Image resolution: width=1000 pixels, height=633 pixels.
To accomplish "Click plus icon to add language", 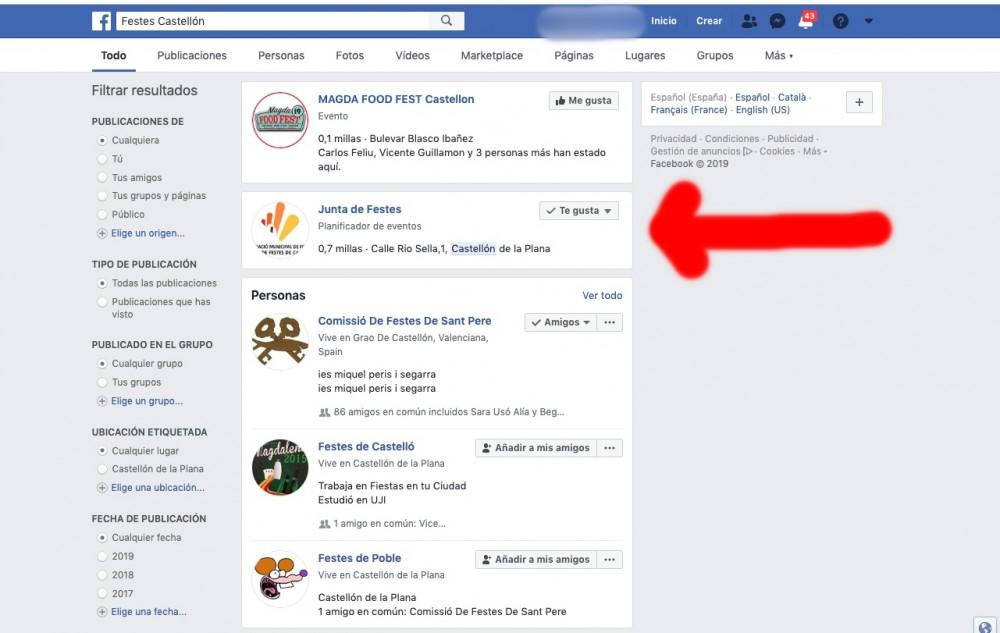I will pos(859,102).
